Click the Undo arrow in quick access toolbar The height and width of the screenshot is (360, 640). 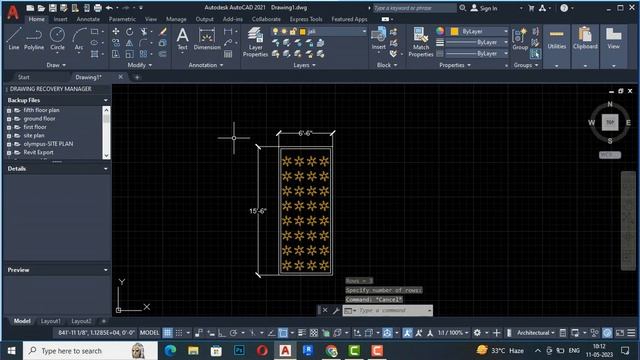coord(109,8)
